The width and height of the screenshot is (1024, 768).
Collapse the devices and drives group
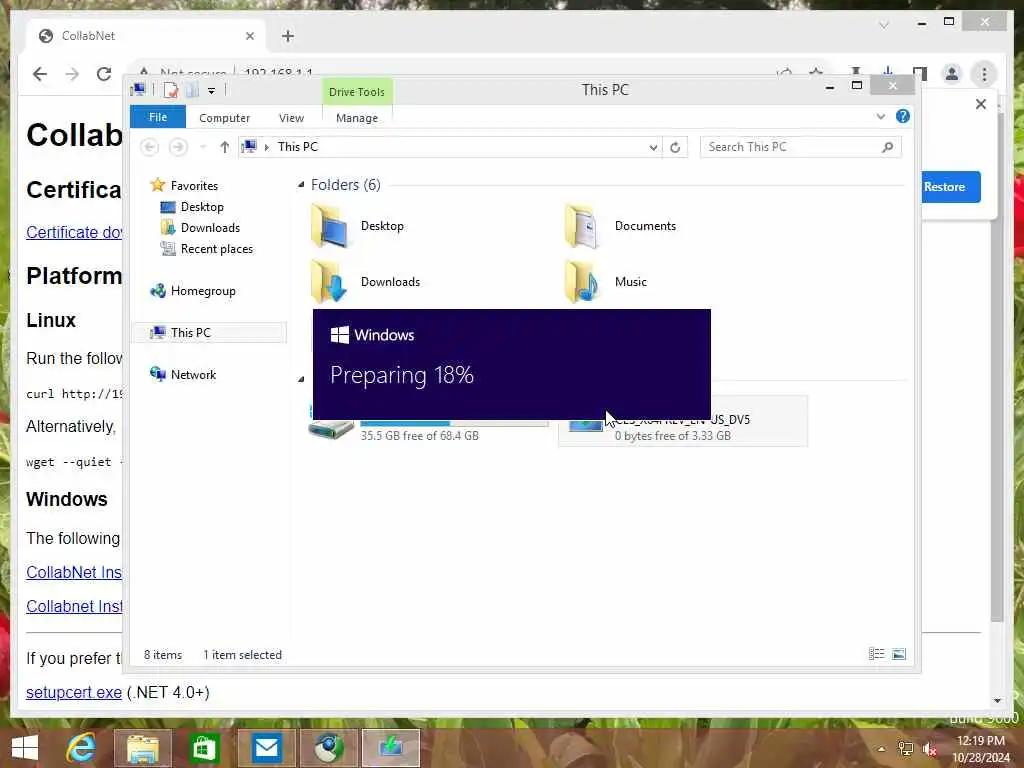tap(301, 379)
